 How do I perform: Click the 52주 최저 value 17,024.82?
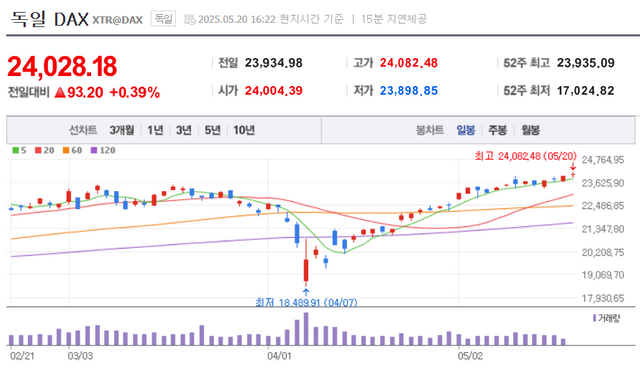(x=586, y=91)
